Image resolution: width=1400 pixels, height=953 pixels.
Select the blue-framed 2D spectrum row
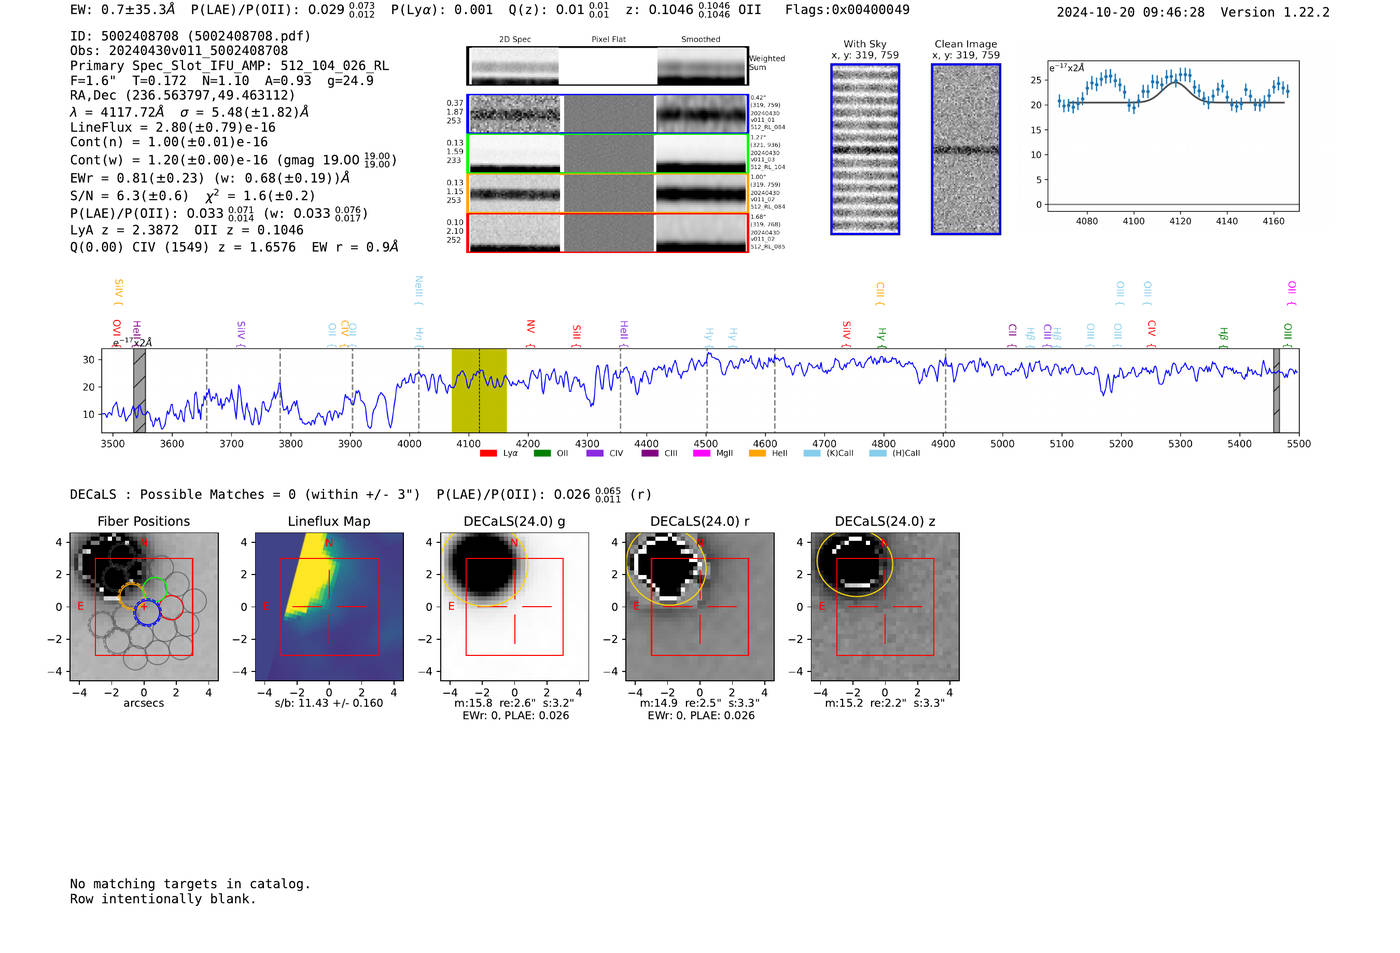click(x=608, y=114)
